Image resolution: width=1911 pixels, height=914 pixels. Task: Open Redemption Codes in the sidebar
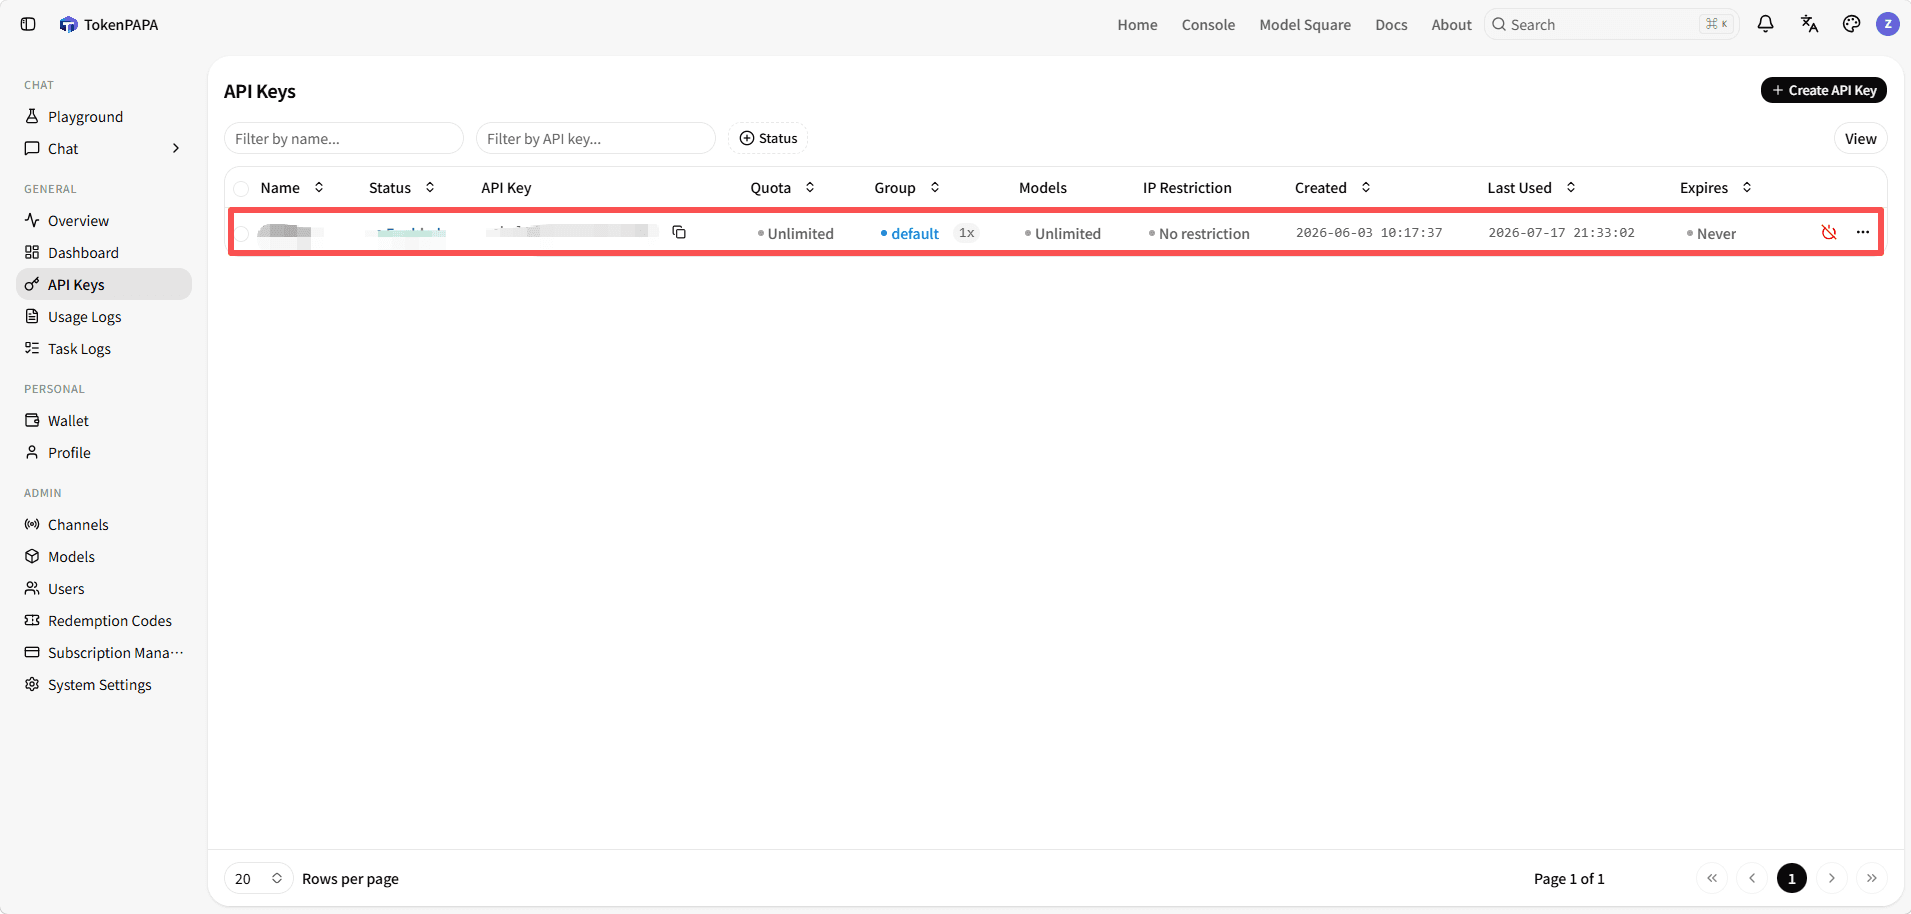pyautogui.click(x=104, y=621)
